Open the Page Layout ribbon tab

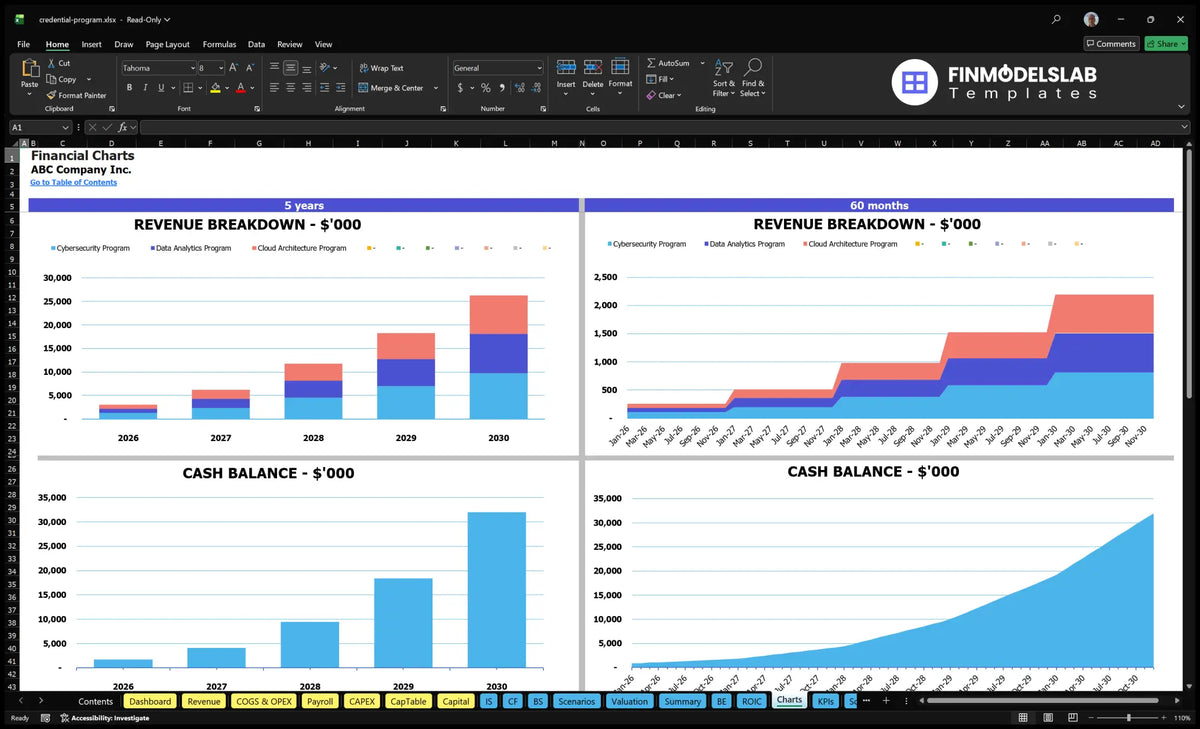coord(167,44)
